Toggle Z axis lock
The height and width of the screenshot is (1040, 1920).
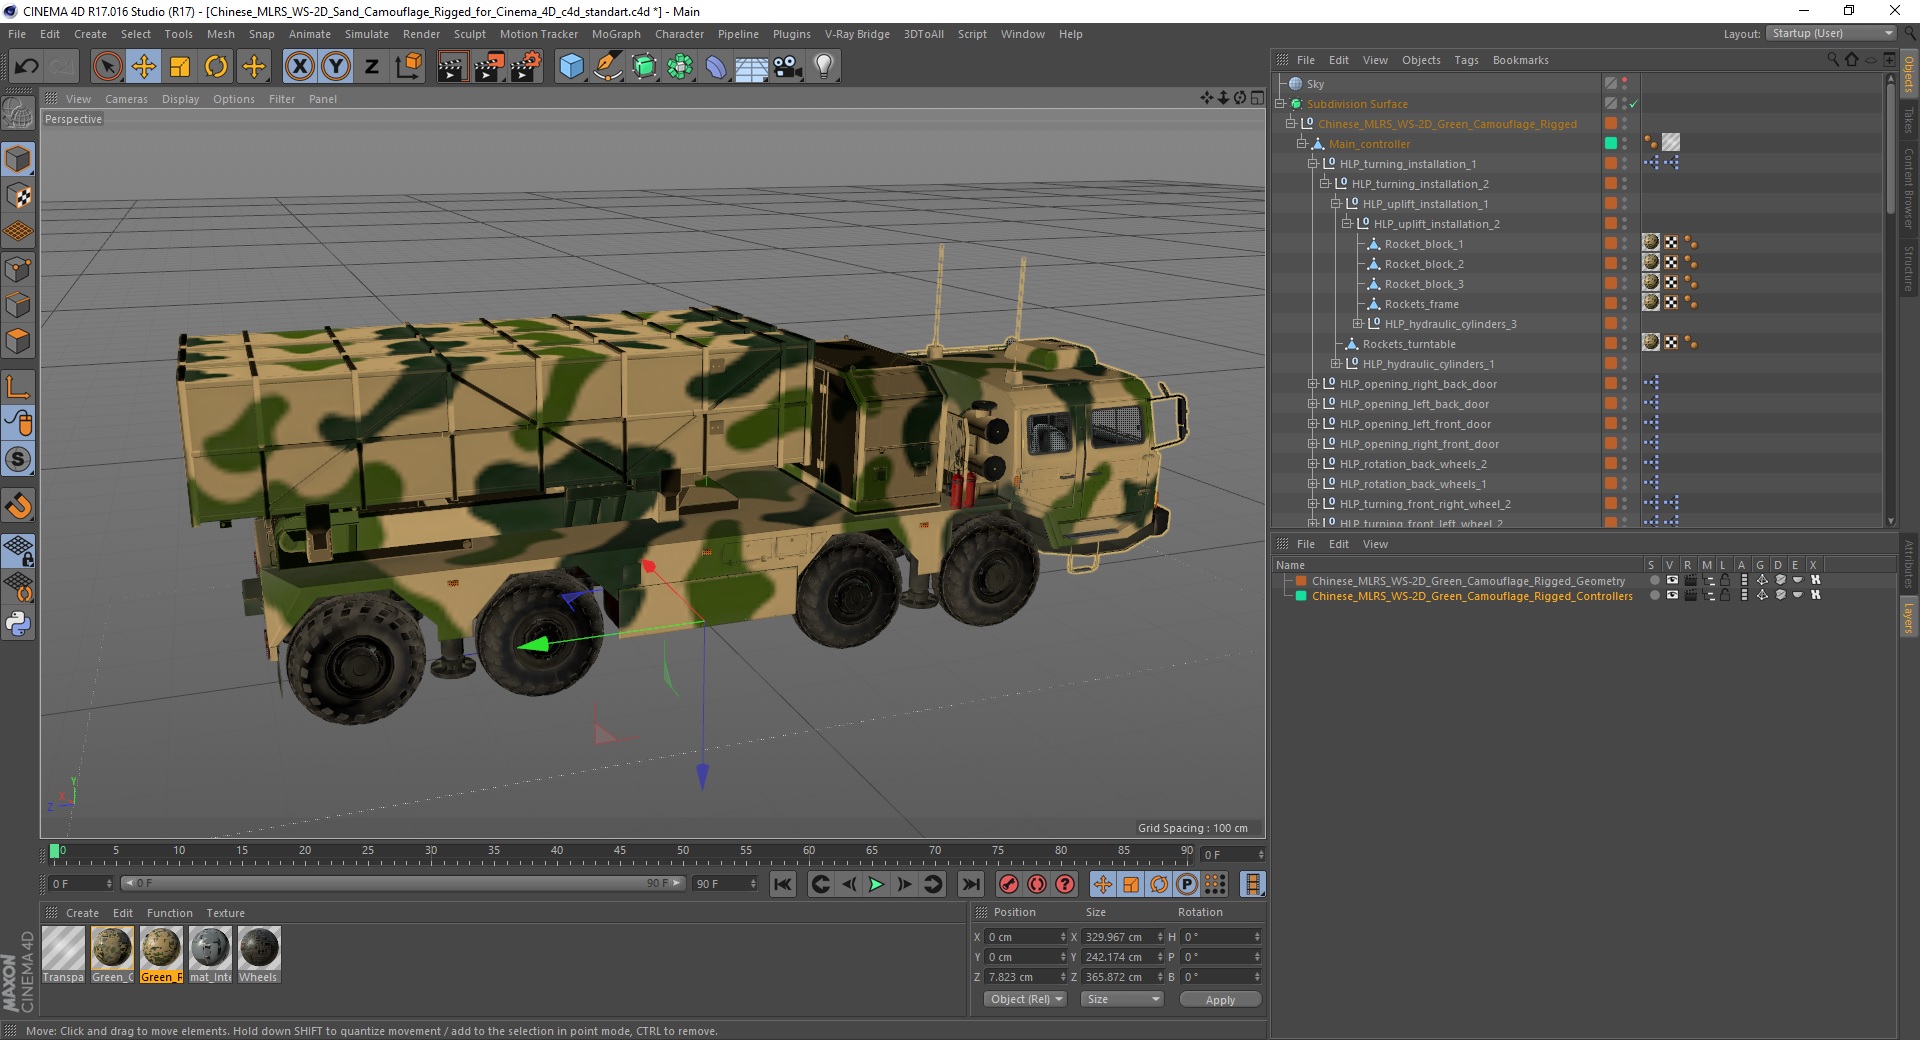(372, 67)
